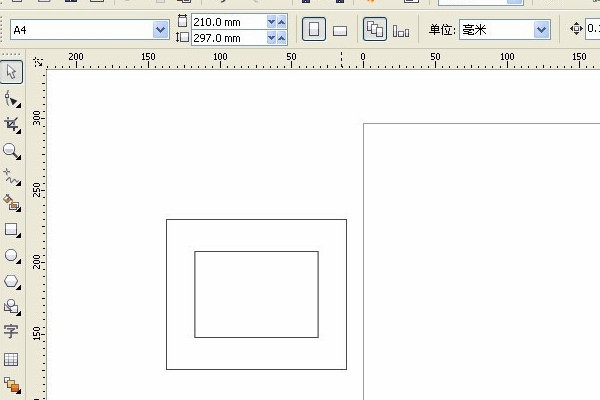Set page orientation to landscape
This screenshot has height=400, width=600.
340,31
